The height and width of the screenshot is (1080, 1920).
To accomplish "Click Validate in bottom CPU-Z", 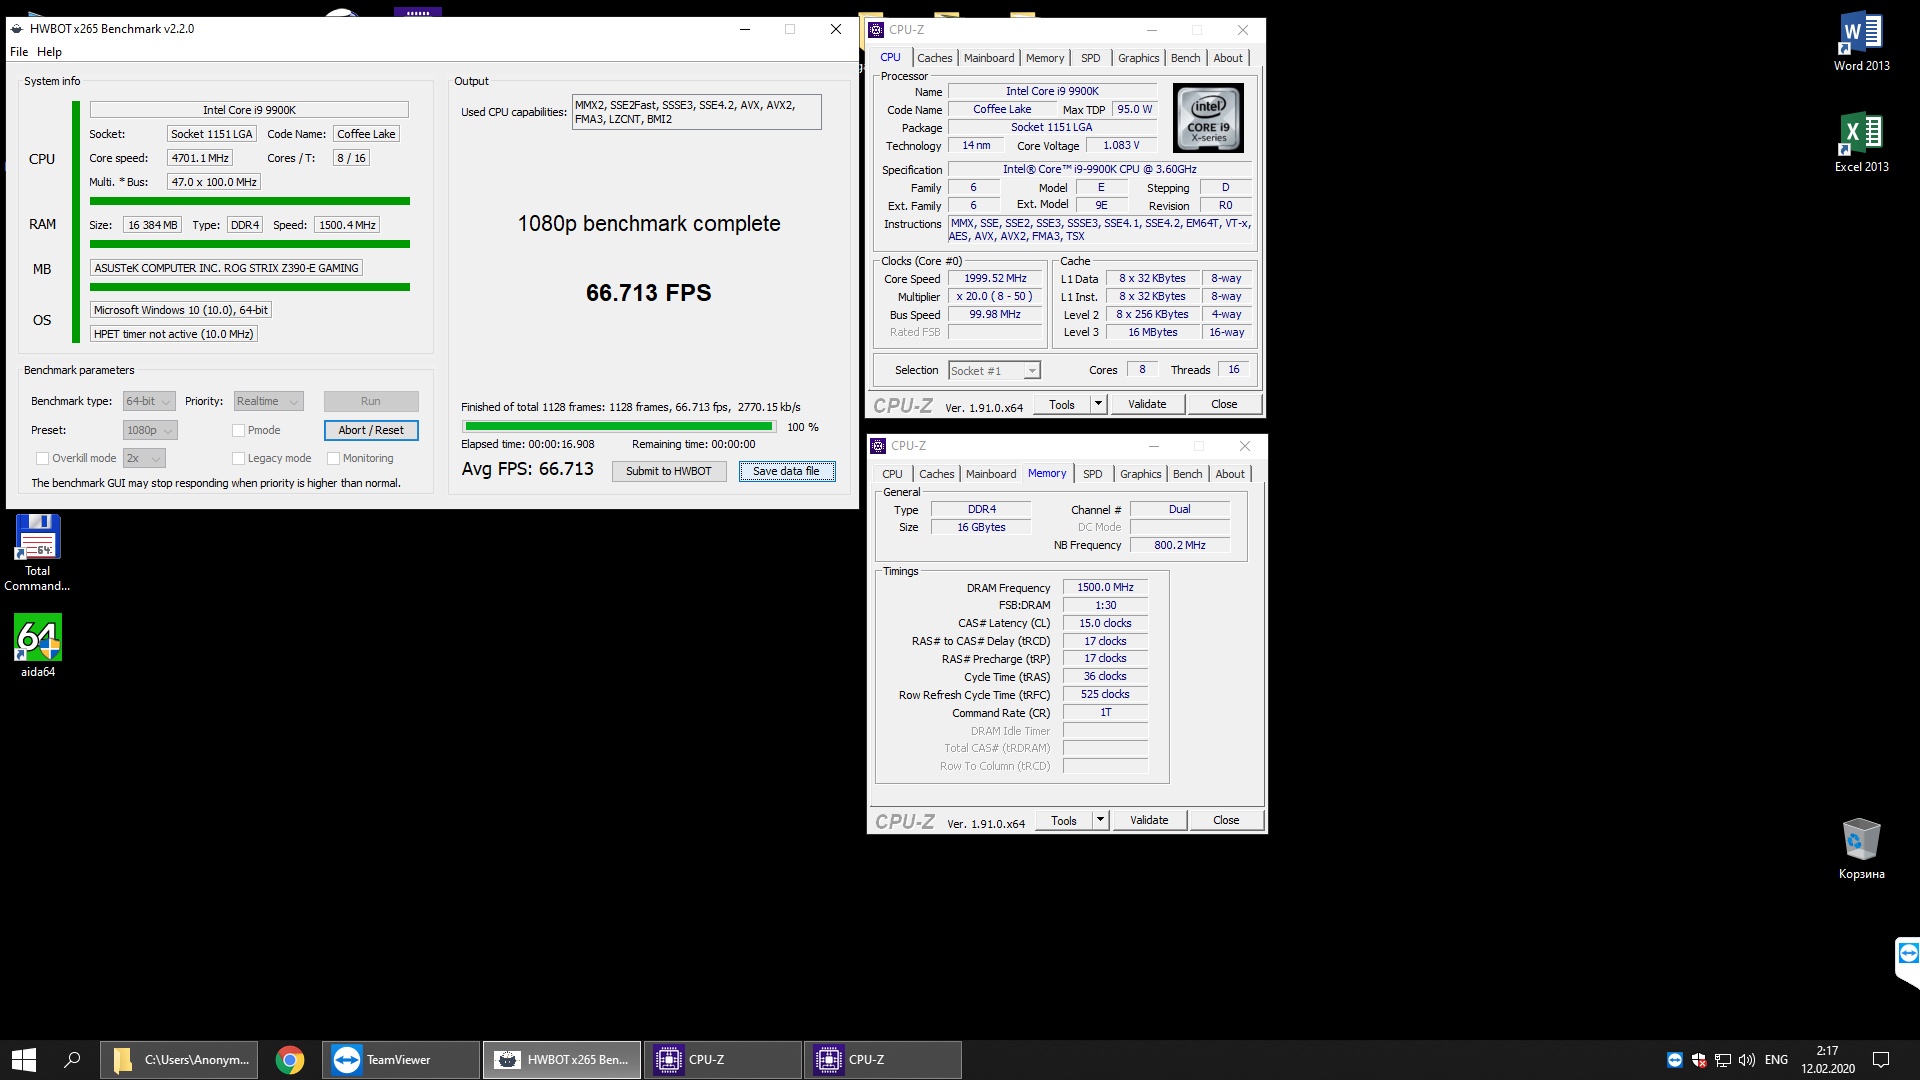I will point(1149,821).
